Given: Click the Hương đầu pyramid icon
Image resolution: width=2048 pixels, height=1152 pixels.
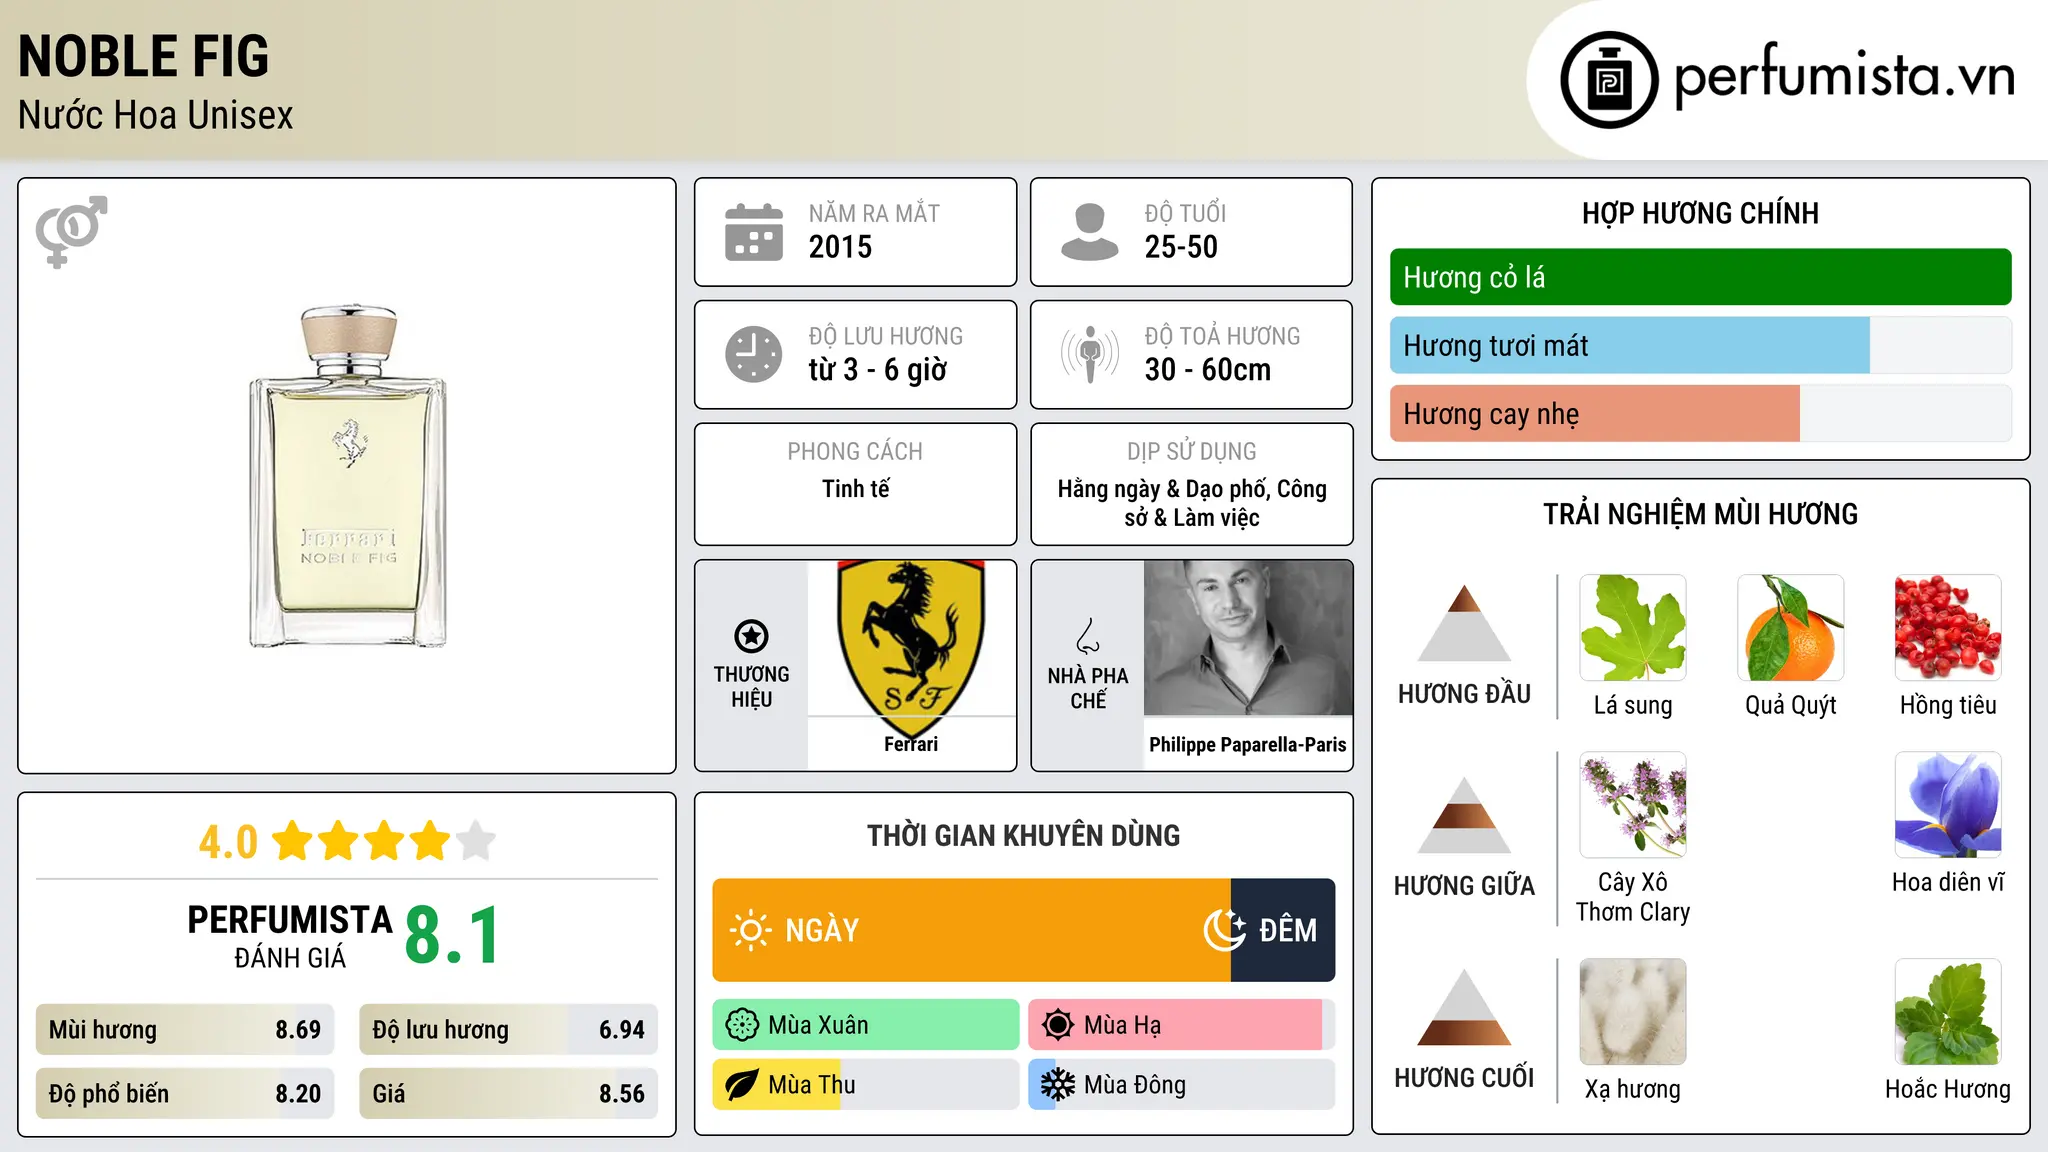Looking at the screenshot, I should [1464, 623].
